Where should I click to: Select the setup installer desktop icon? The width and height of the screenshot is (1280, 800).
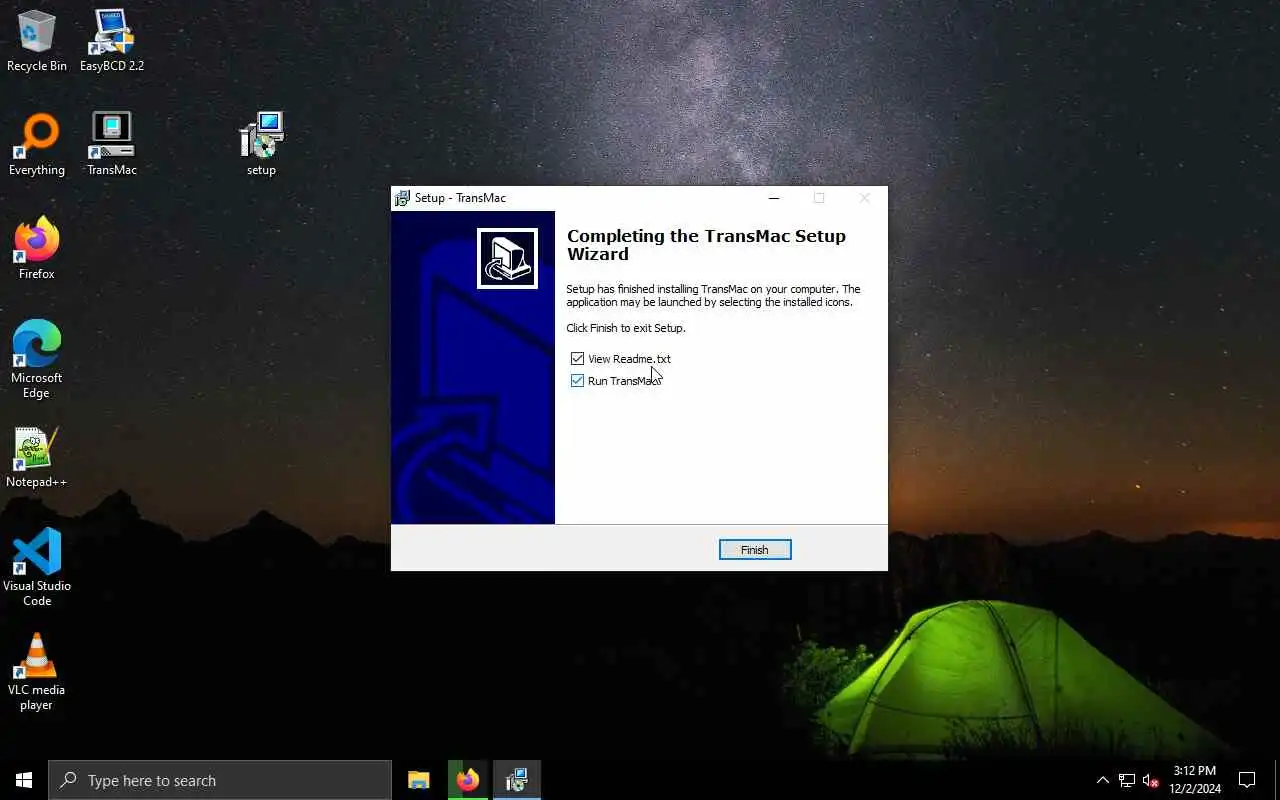(x=261, y=145)
